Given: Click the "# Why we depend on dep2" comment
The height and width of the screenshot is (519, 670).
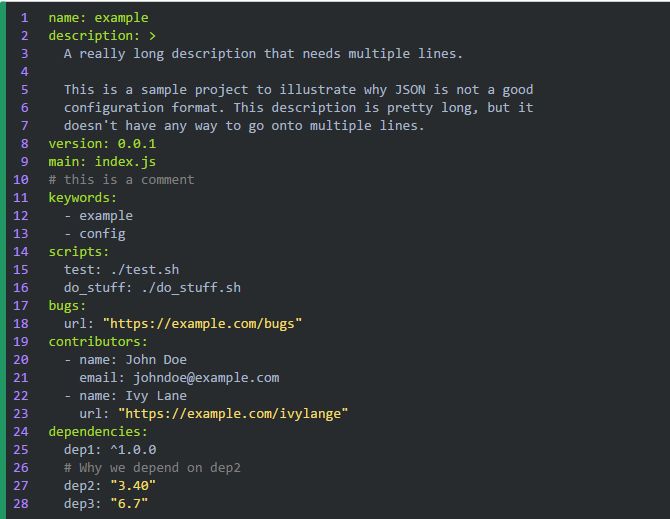Looking at the screenshot, I should click(x=152, y=467).
